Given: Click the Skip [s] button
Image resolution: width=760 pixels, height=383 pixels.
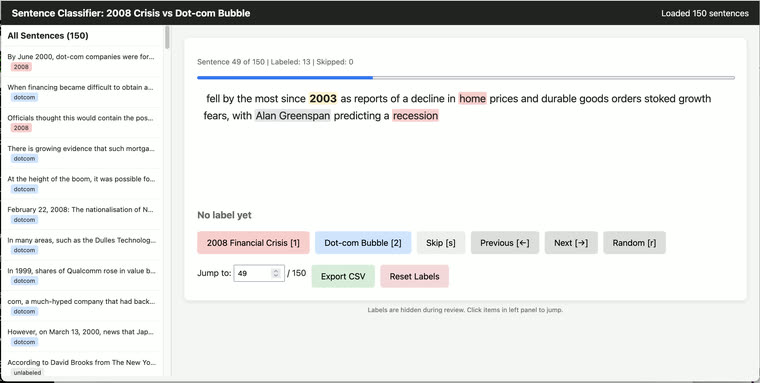Looking at the screenshot, I should click(x=441, y=242).
